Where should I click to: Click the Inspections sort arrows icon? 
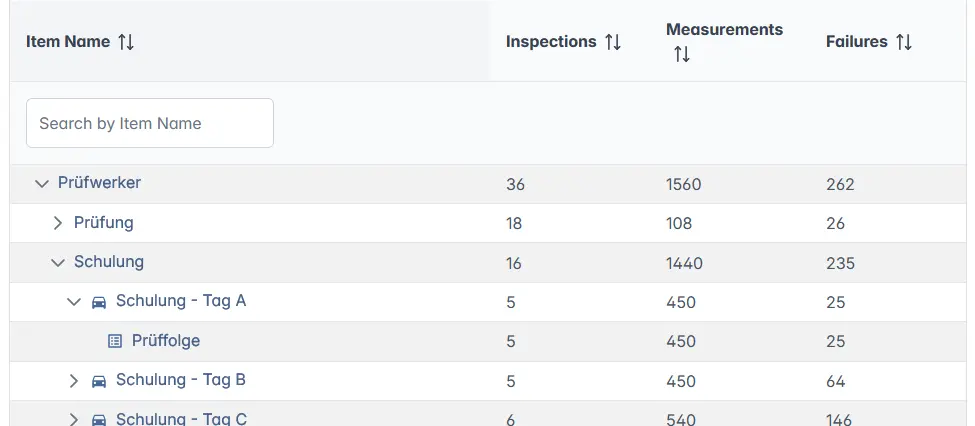click(x=613, y=42)
